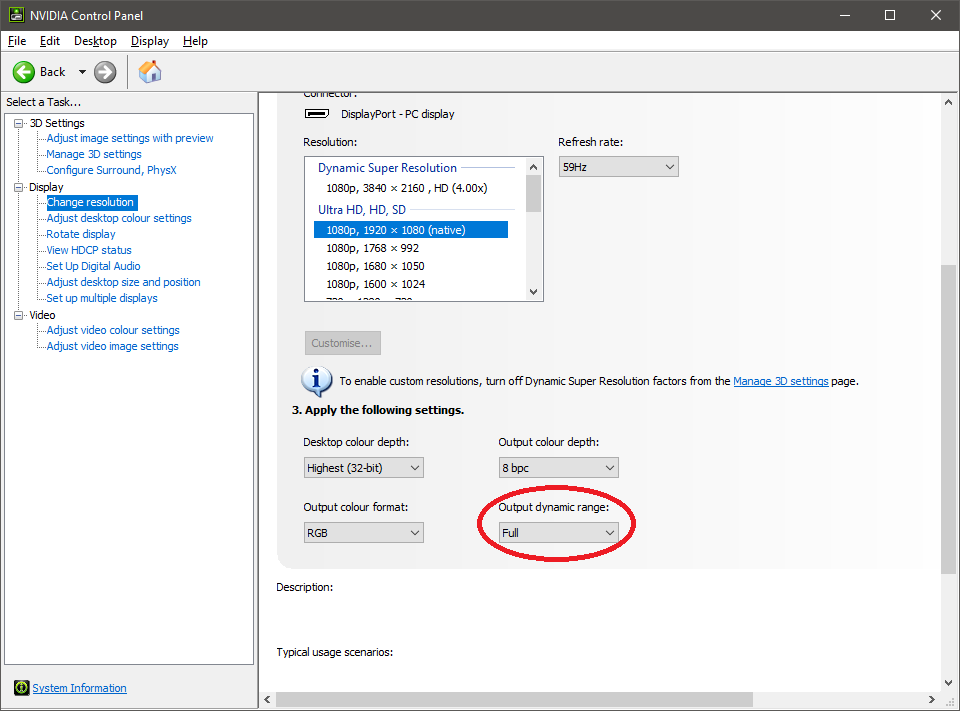
Task: Open the Back history dropdown arrow
Action: (x=82, y=72)
